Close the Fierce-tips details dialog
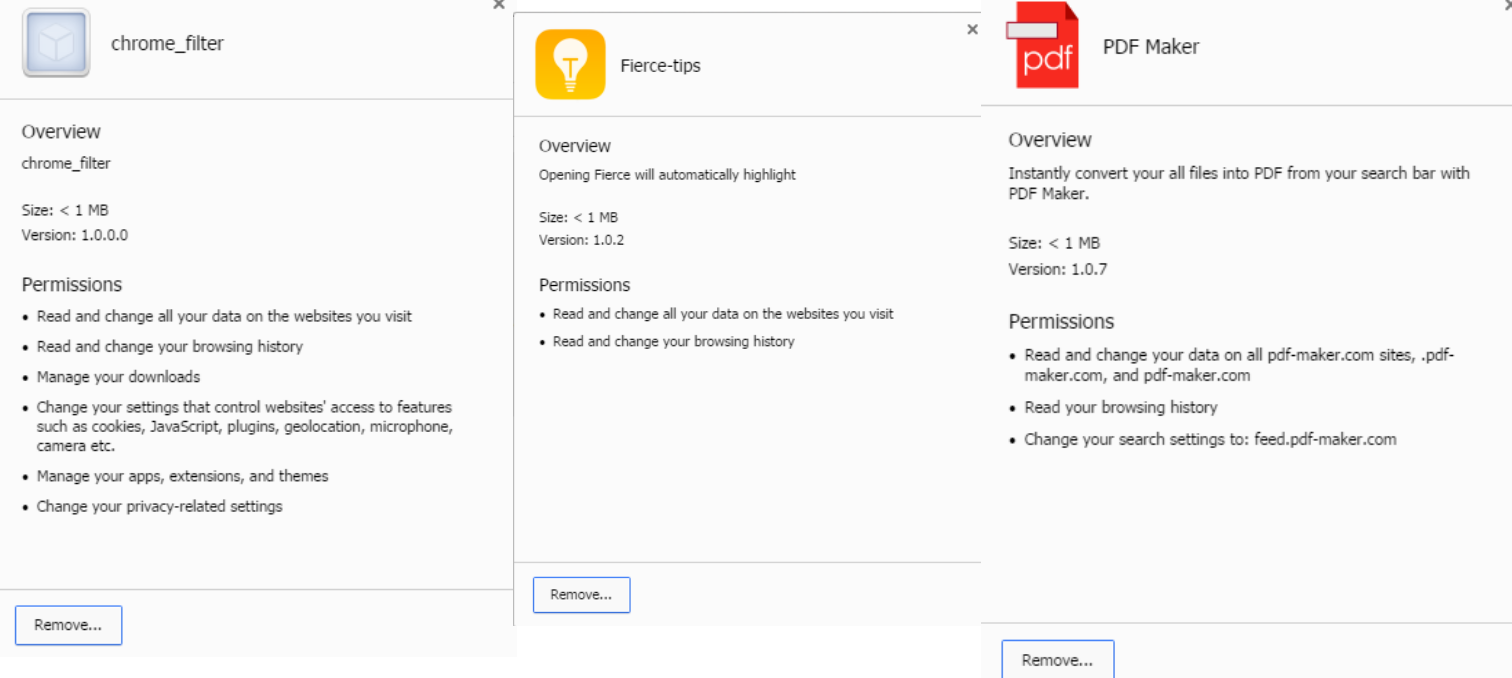 tap(972, 30)
